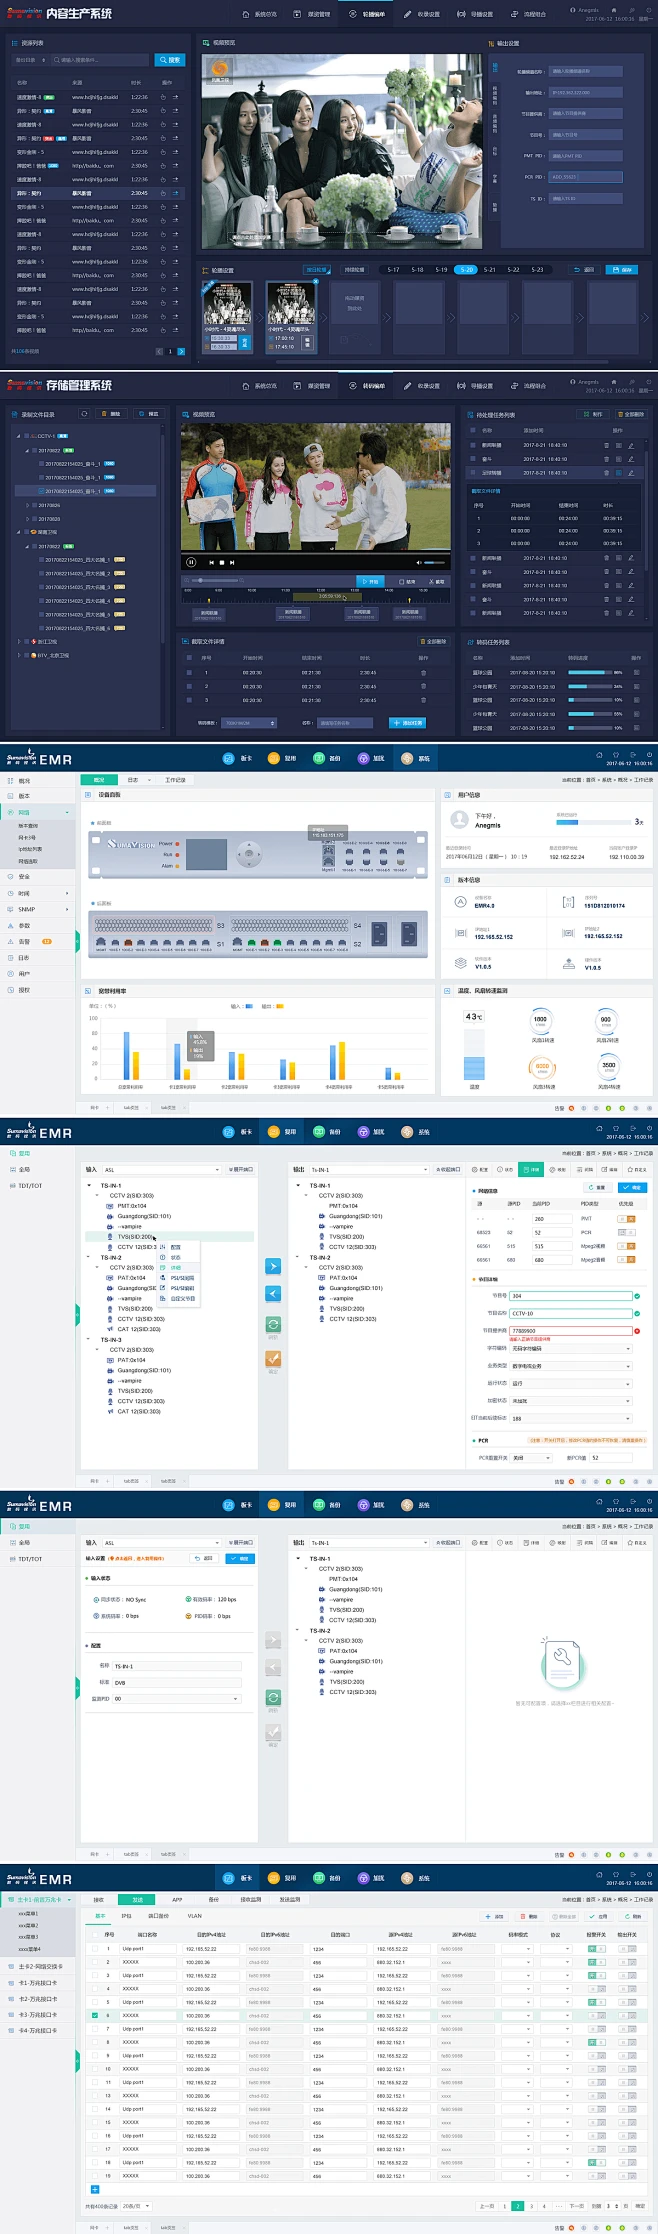Viewport: 658px width, 2234px height.
Task: Collapse the TS-IN-1 input tree node
Action: point(89,1185)
